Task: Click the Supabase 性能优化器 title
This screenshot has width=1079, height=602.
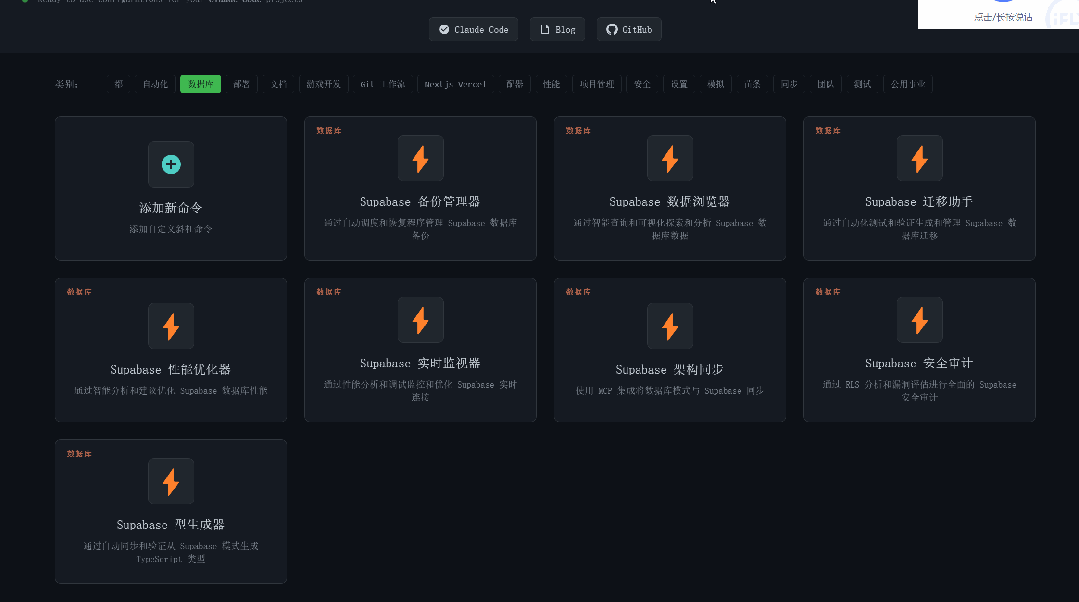Action: tap(171, 369)
